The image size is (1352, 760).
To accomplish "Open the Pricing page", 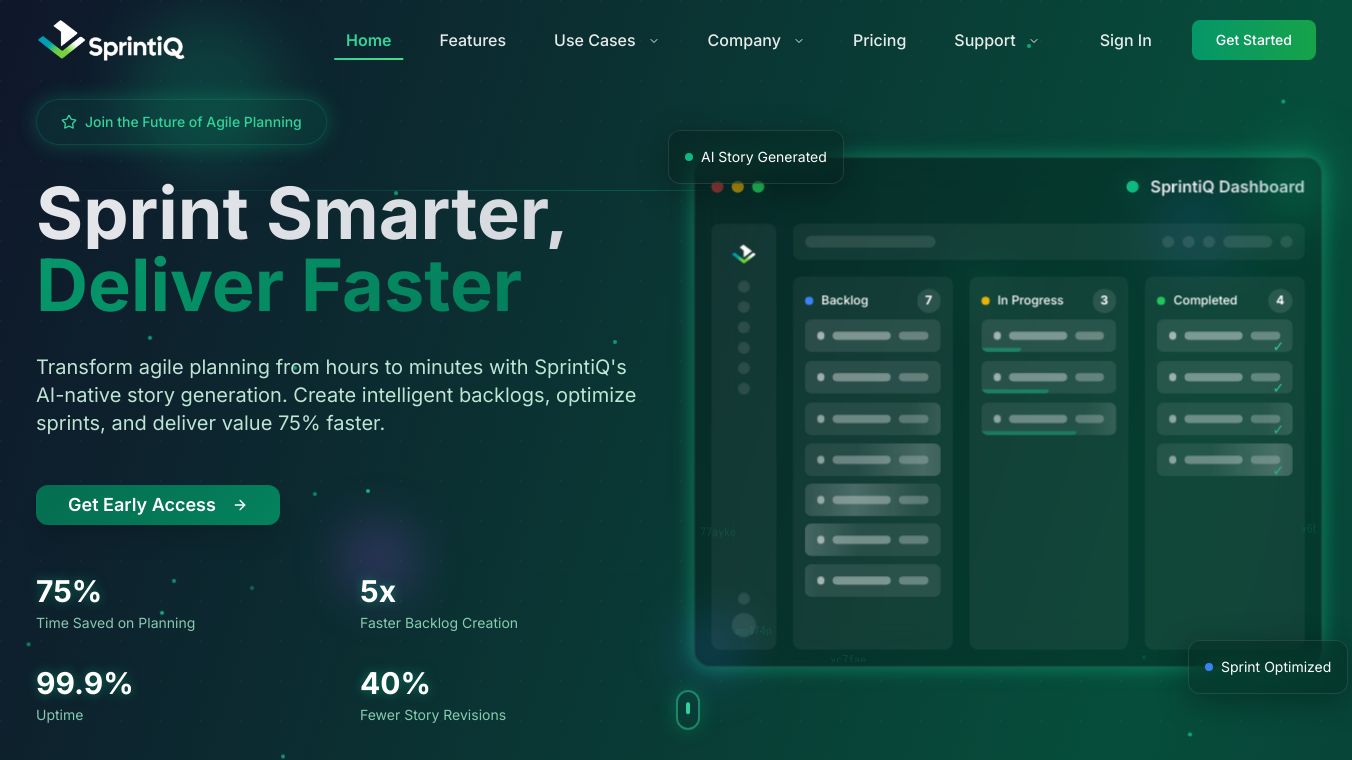I will (879, 40).
